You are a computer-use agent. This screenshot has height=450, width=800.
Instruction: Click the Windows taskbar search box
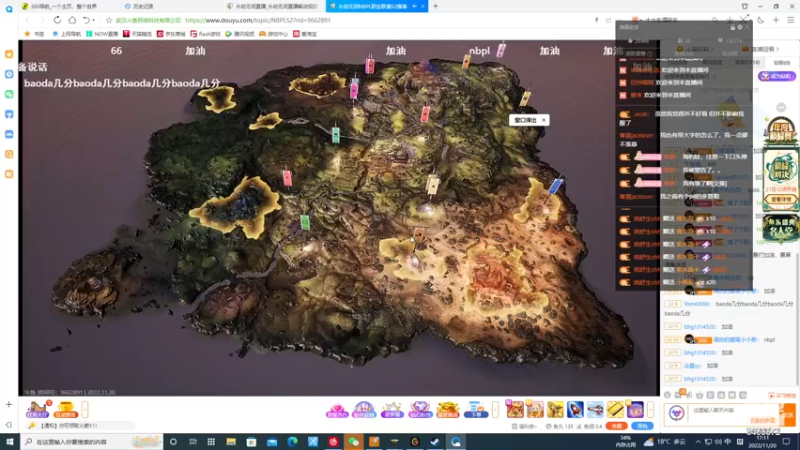pyautogui.click(x=92, y=441)
